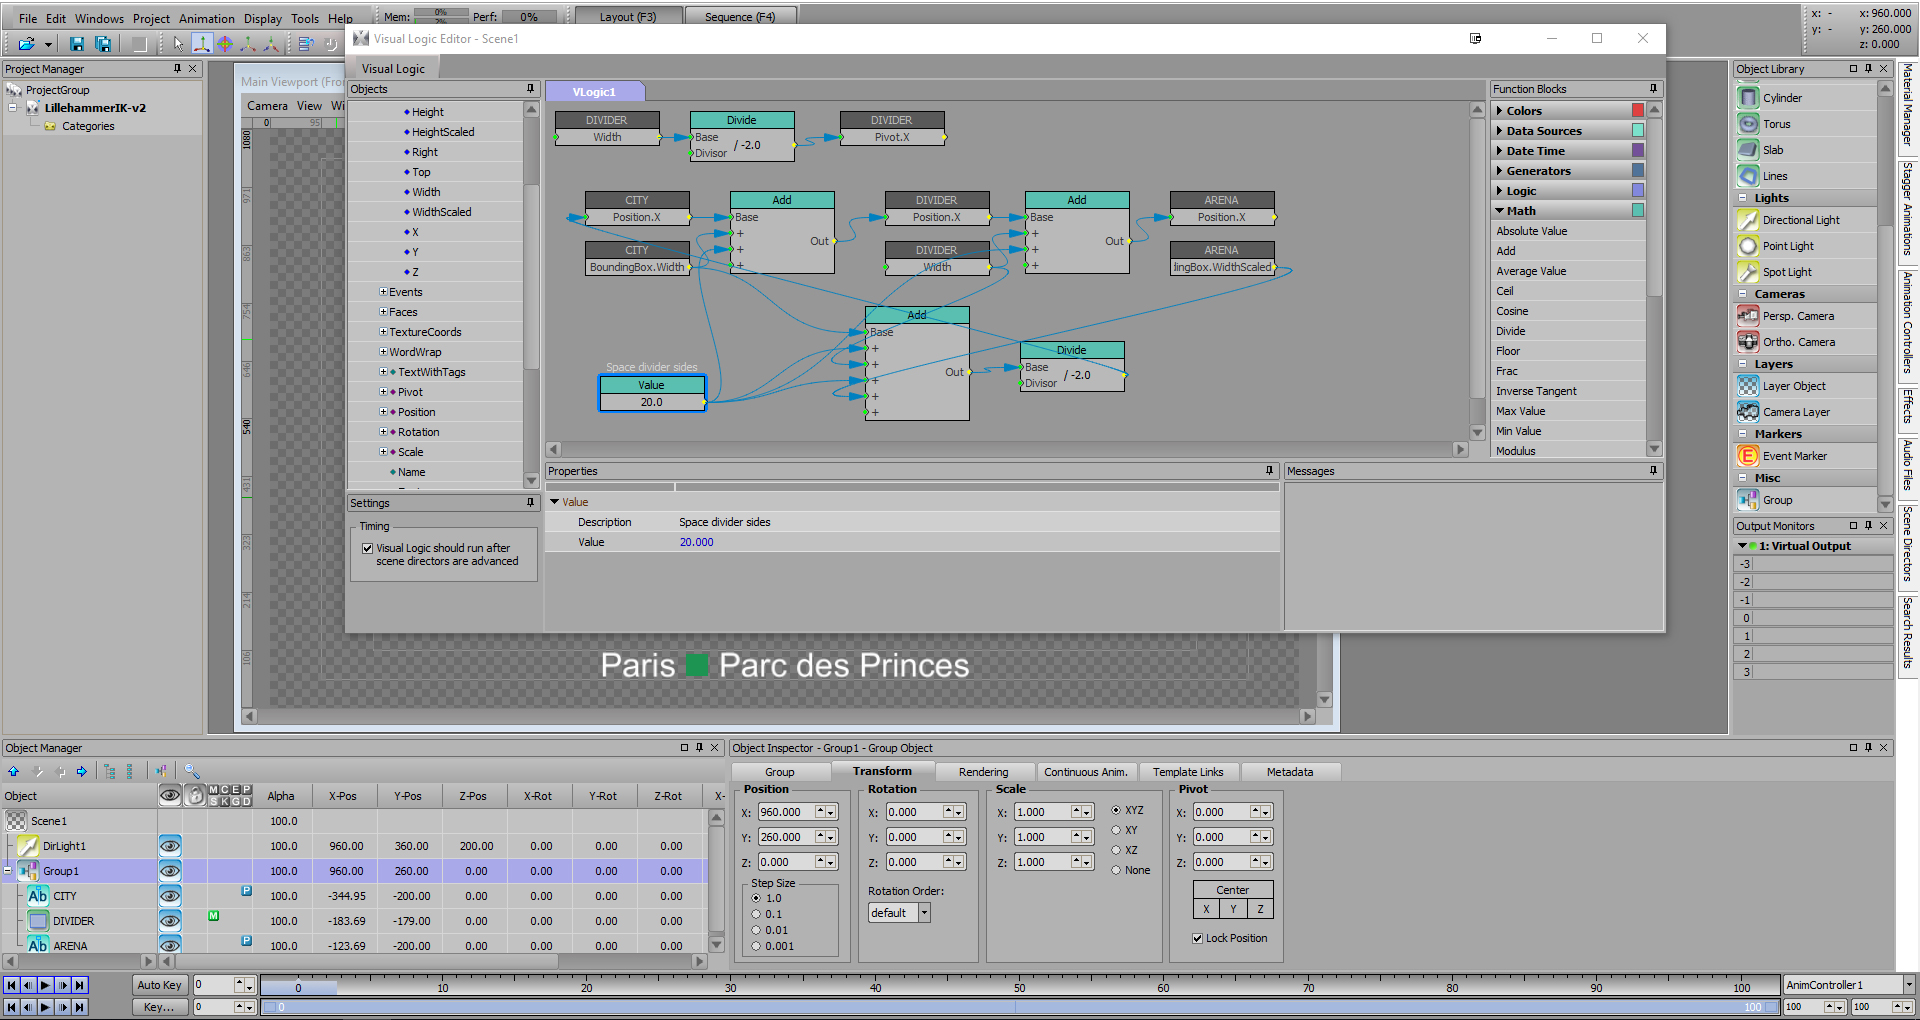Switch to the Rendering tab
This screenshot has height=1020, width=1920.
[983, 772]
